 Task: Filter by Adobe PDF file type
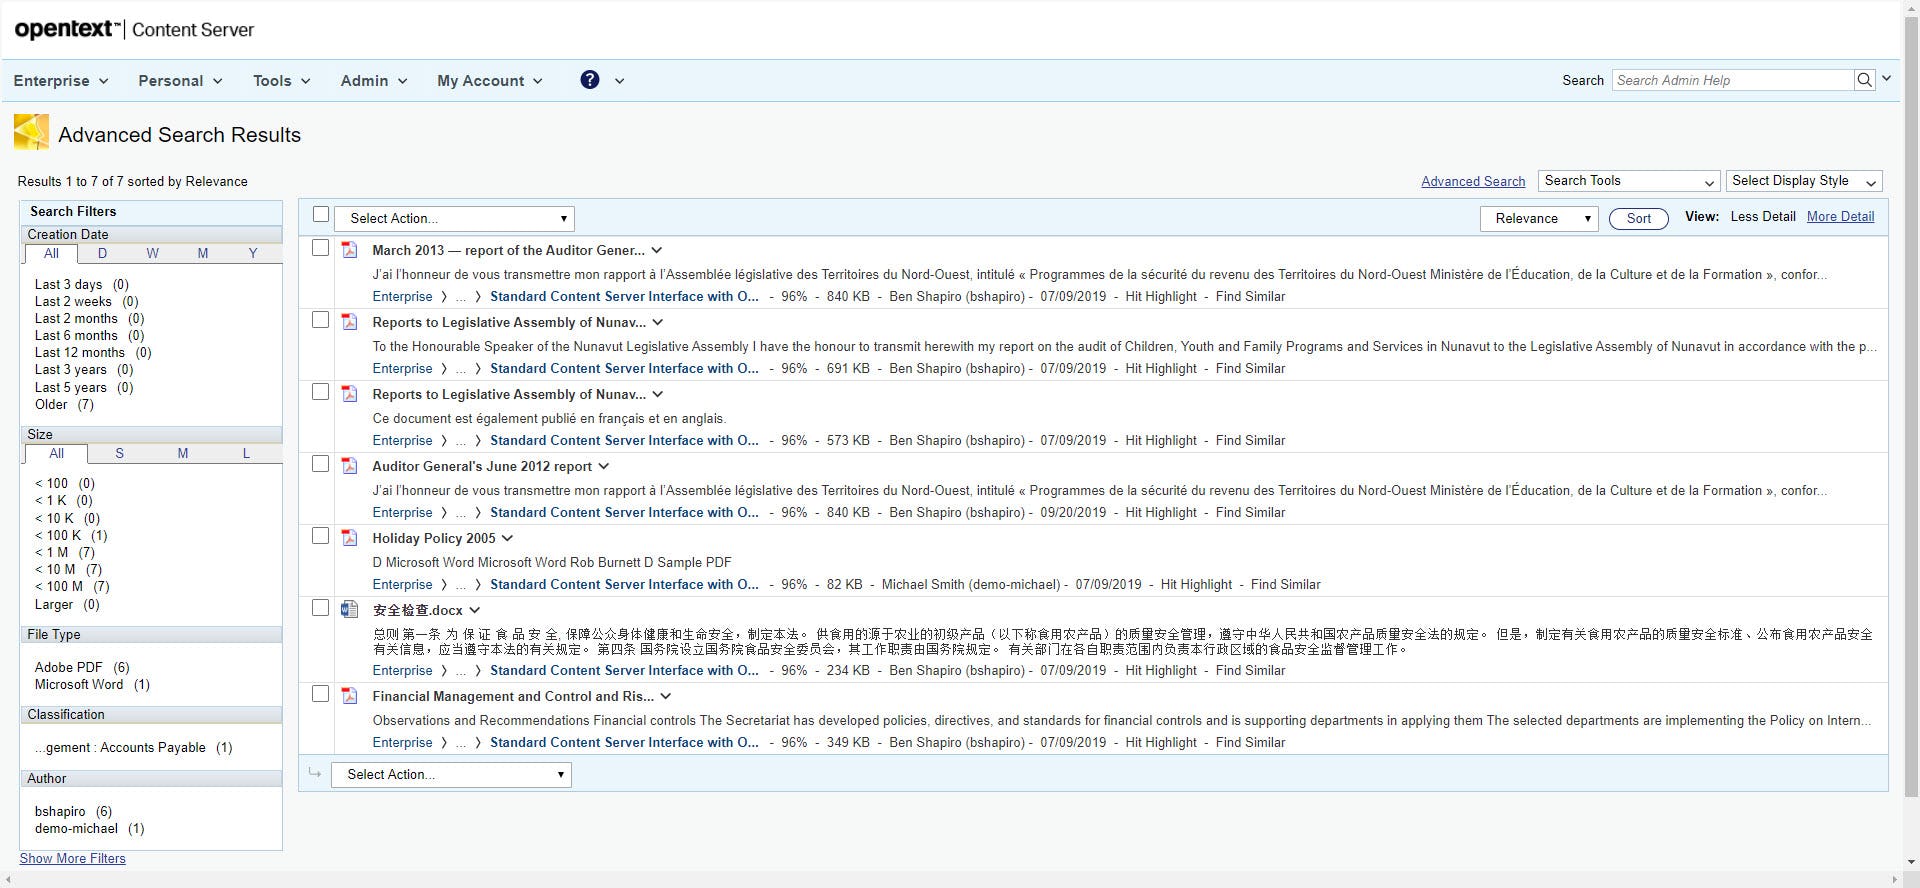(68, 668)
